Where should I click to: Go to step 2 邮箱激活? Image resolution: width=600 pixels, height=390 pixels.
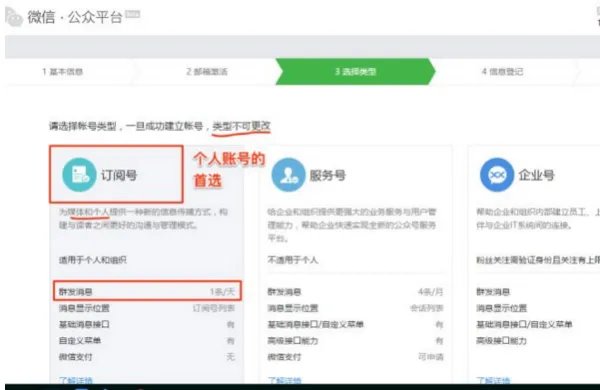pos(207,72)
